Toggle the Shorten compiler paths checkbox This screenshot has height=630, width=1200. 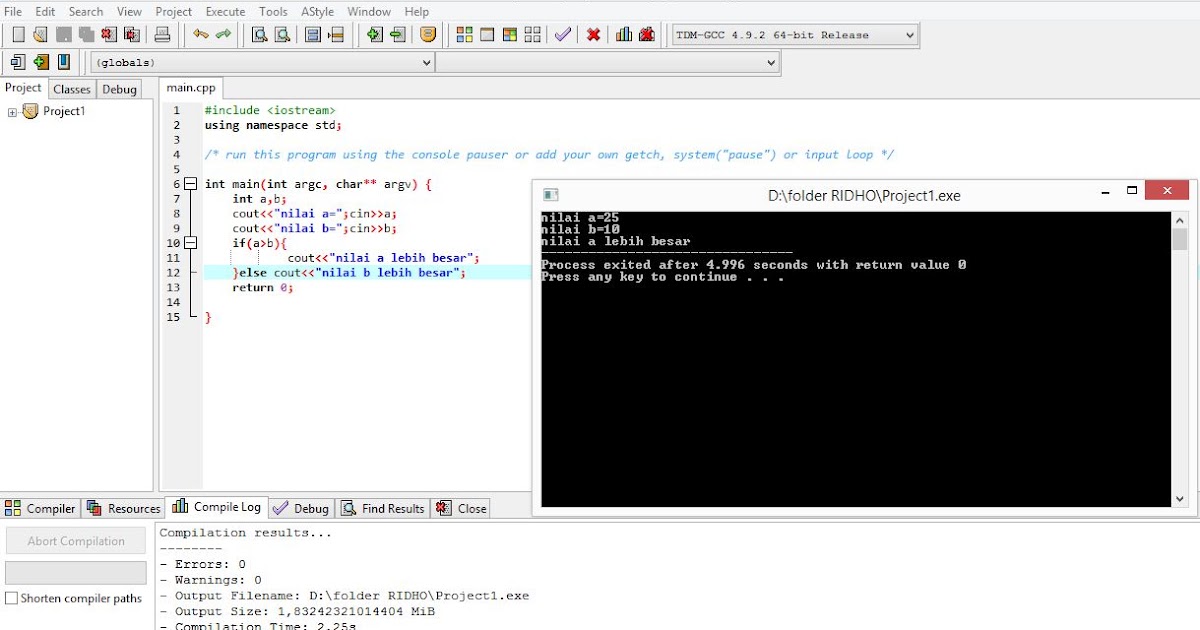point(12,598)
